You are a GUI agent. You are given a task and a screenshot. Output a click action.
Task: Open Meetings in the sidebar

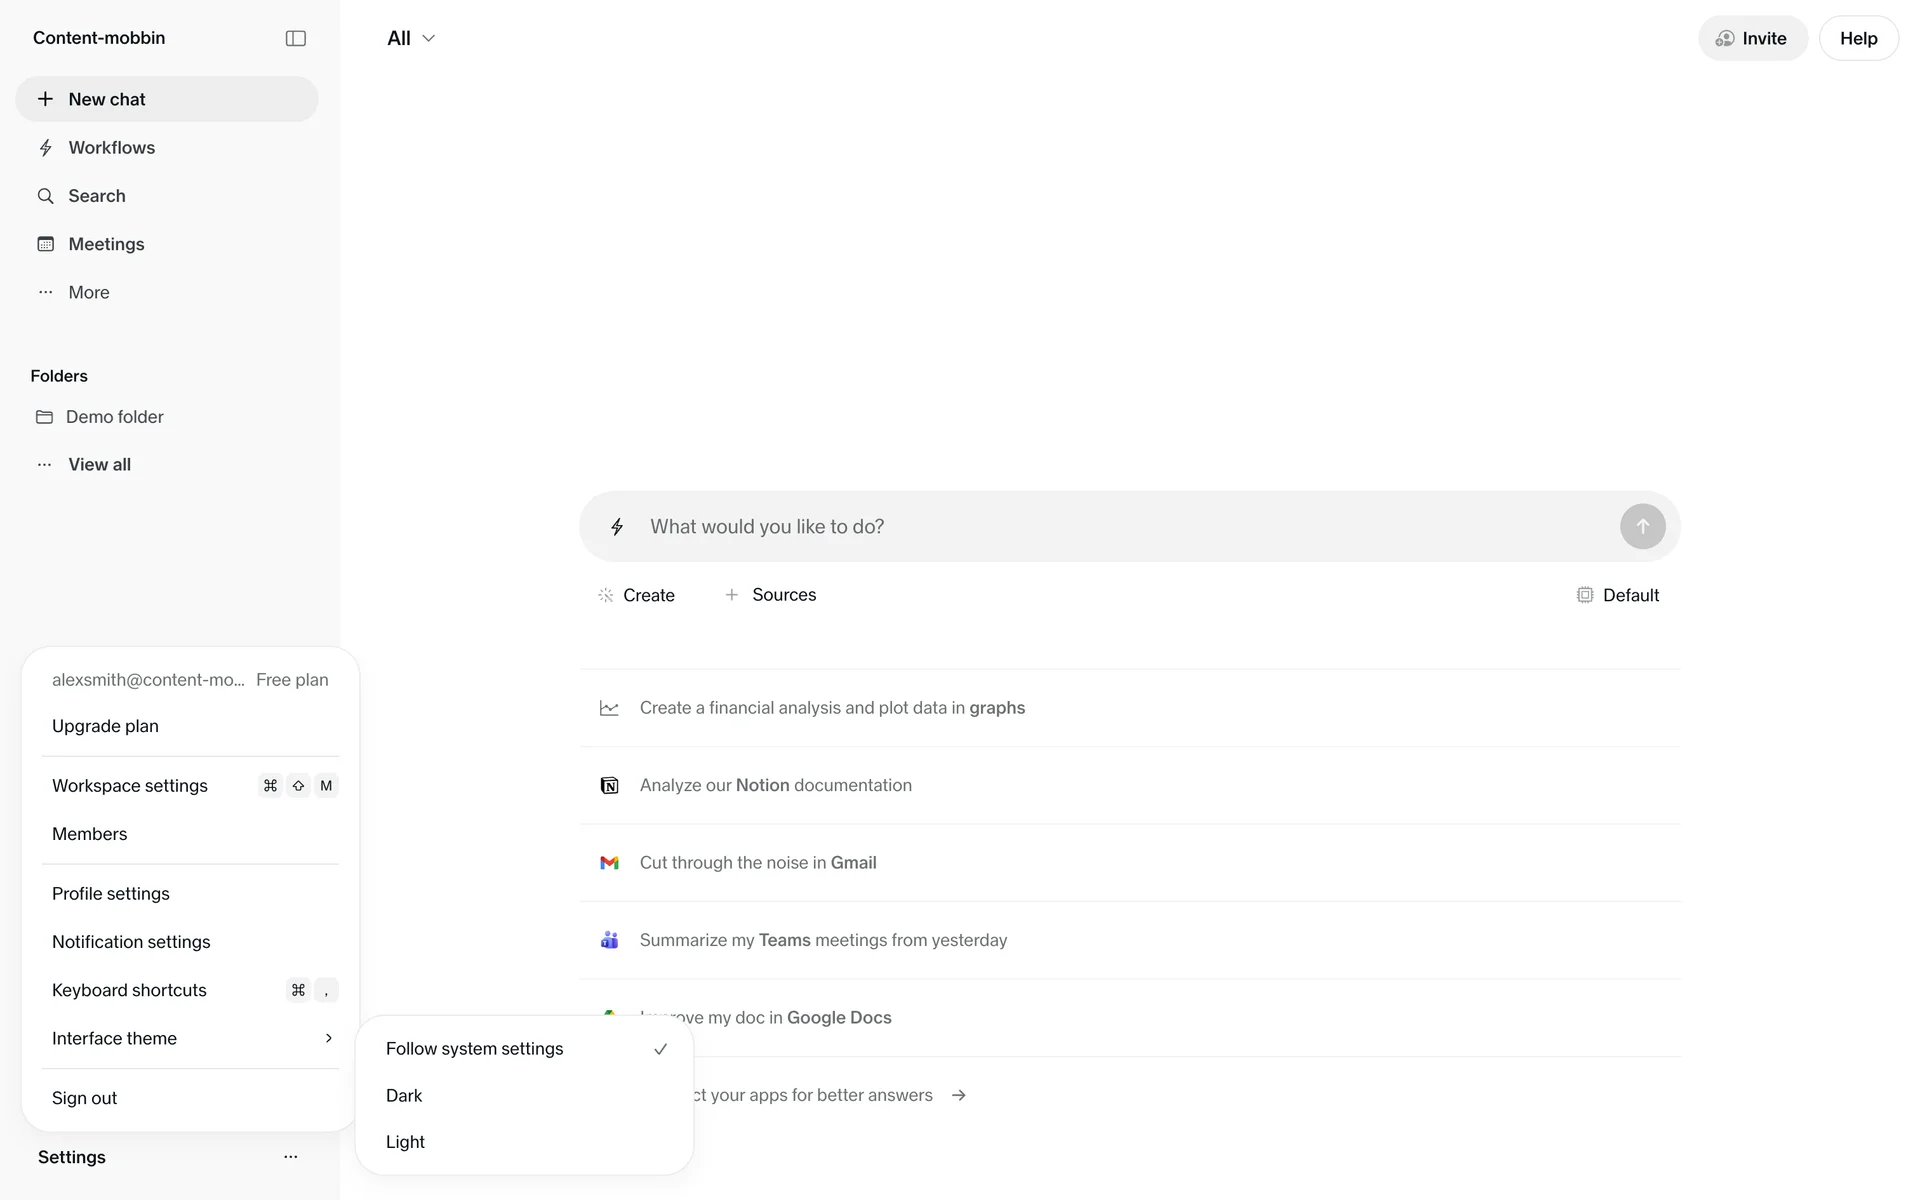pyautogui.click(x=106, y=244)
